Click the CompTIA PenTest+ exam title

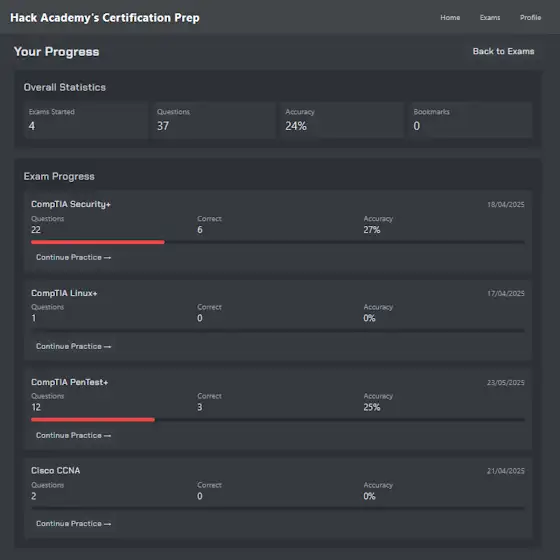pyautogui.click(x=69, y=382)
